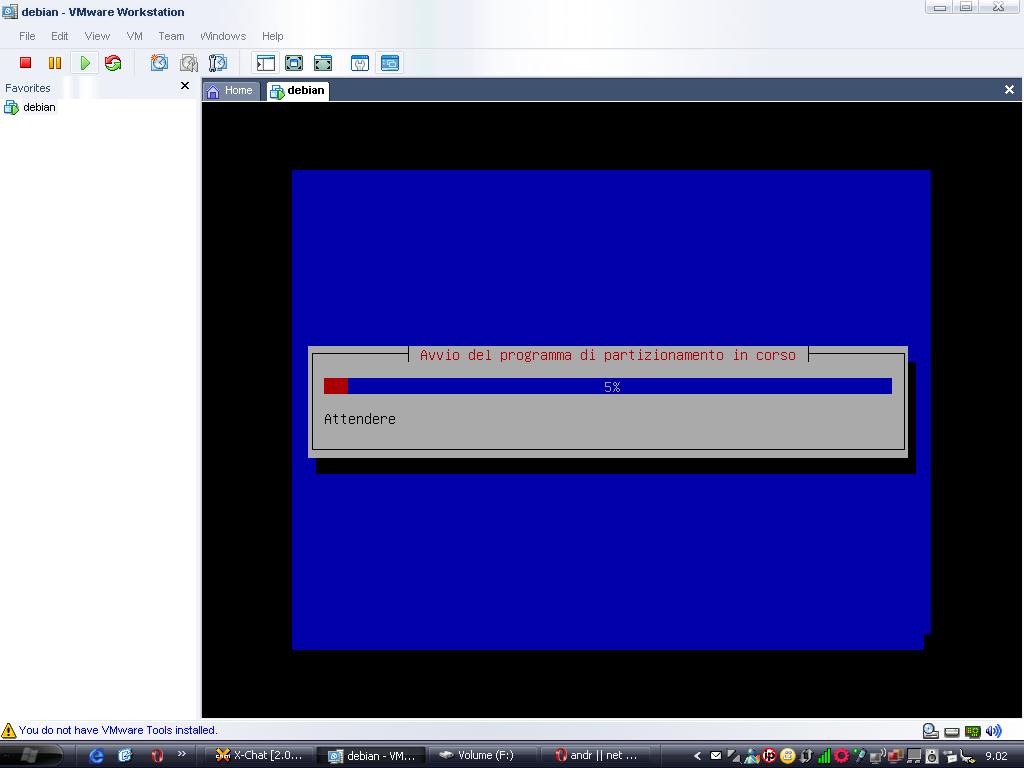Click the summary view wrench window icon

coord(360,63)
